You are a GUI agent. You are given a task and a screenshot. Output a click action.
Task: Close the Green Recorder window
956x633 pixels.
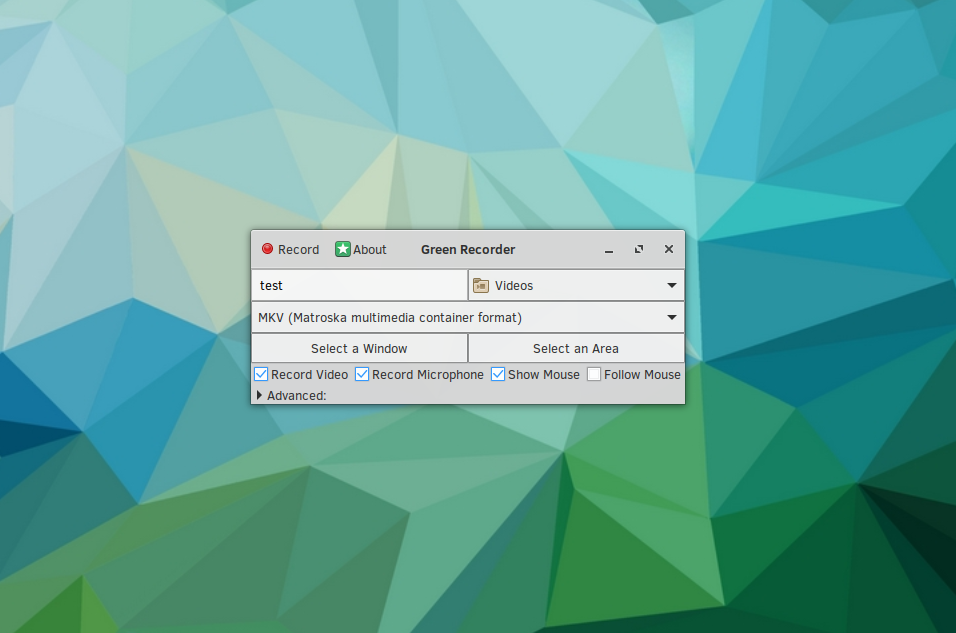tap(669, 249)
